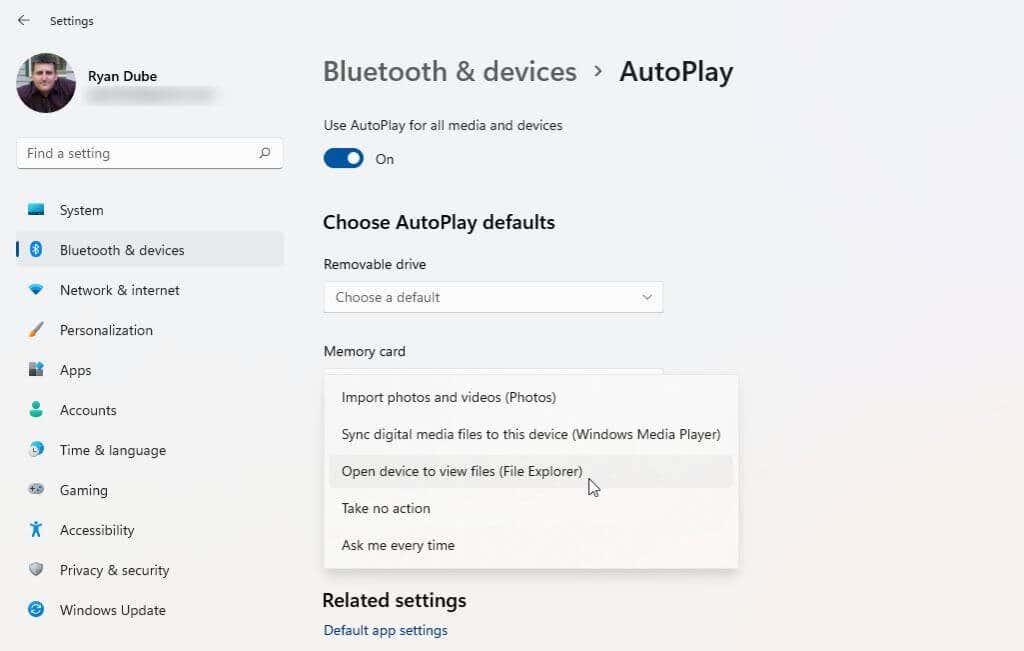This screenshot has width=1024, height=651.
Task: Select Take no action option
Action: pos(386,508)
